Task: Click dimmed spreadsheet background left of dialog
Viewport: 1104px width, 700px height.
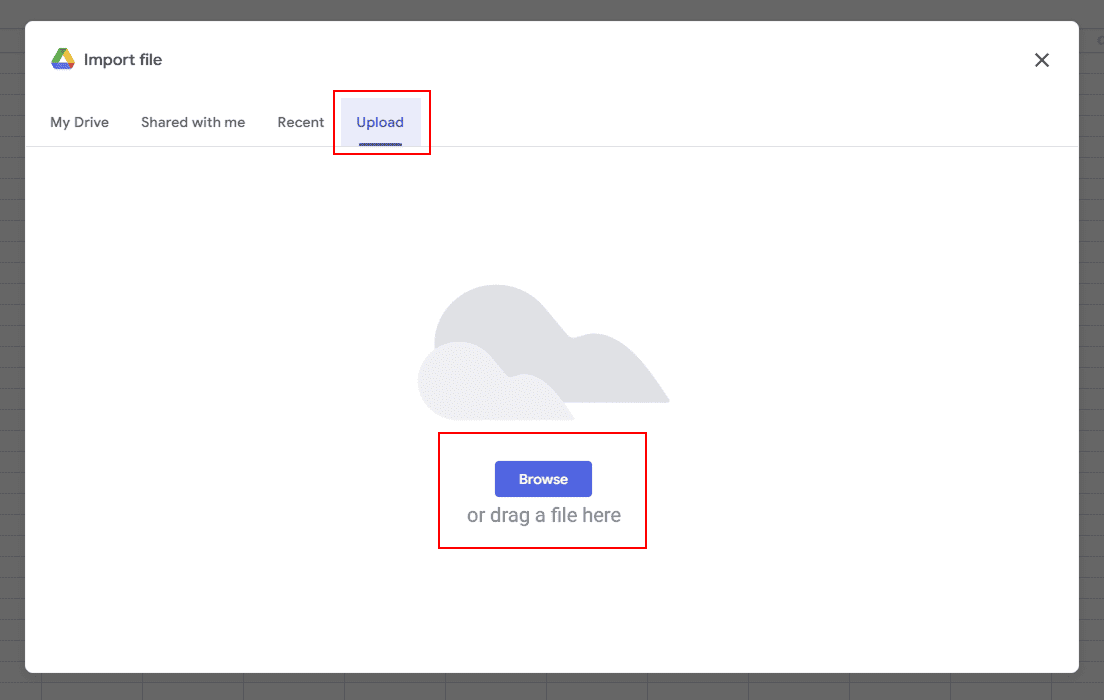Action: 11,350
